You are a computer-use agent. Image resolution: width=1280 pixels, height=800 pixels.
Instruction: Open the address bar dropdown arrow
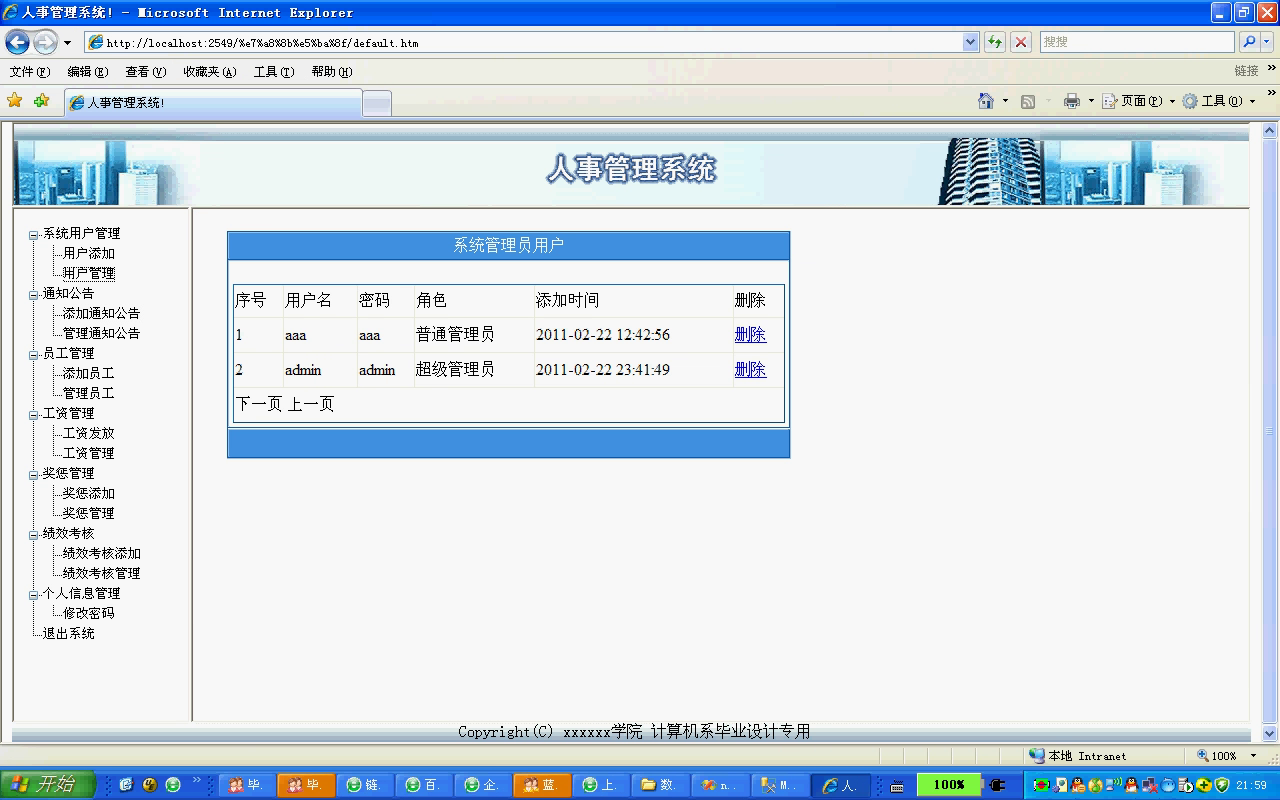pyautogui.click(x=970, y=42)
